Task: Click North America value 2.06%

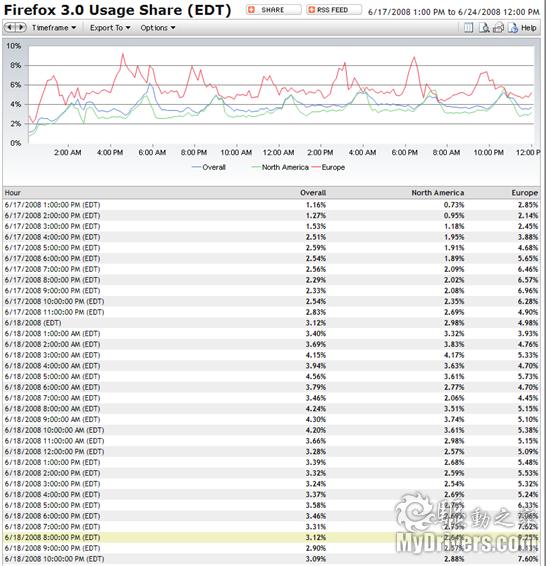Action: pyautogui.click(x=454, y=398)
